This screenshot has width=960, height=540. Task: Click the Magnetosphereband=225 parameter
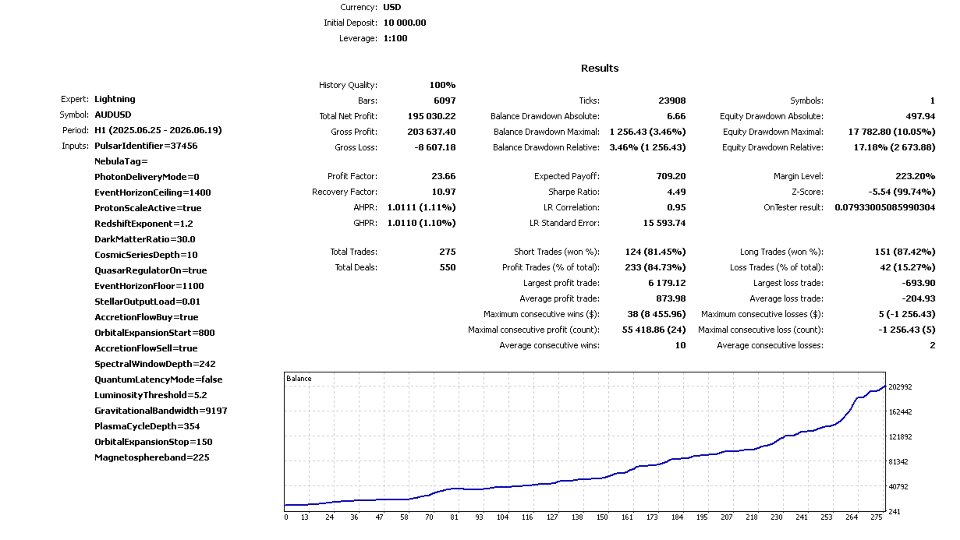[152, 457]
